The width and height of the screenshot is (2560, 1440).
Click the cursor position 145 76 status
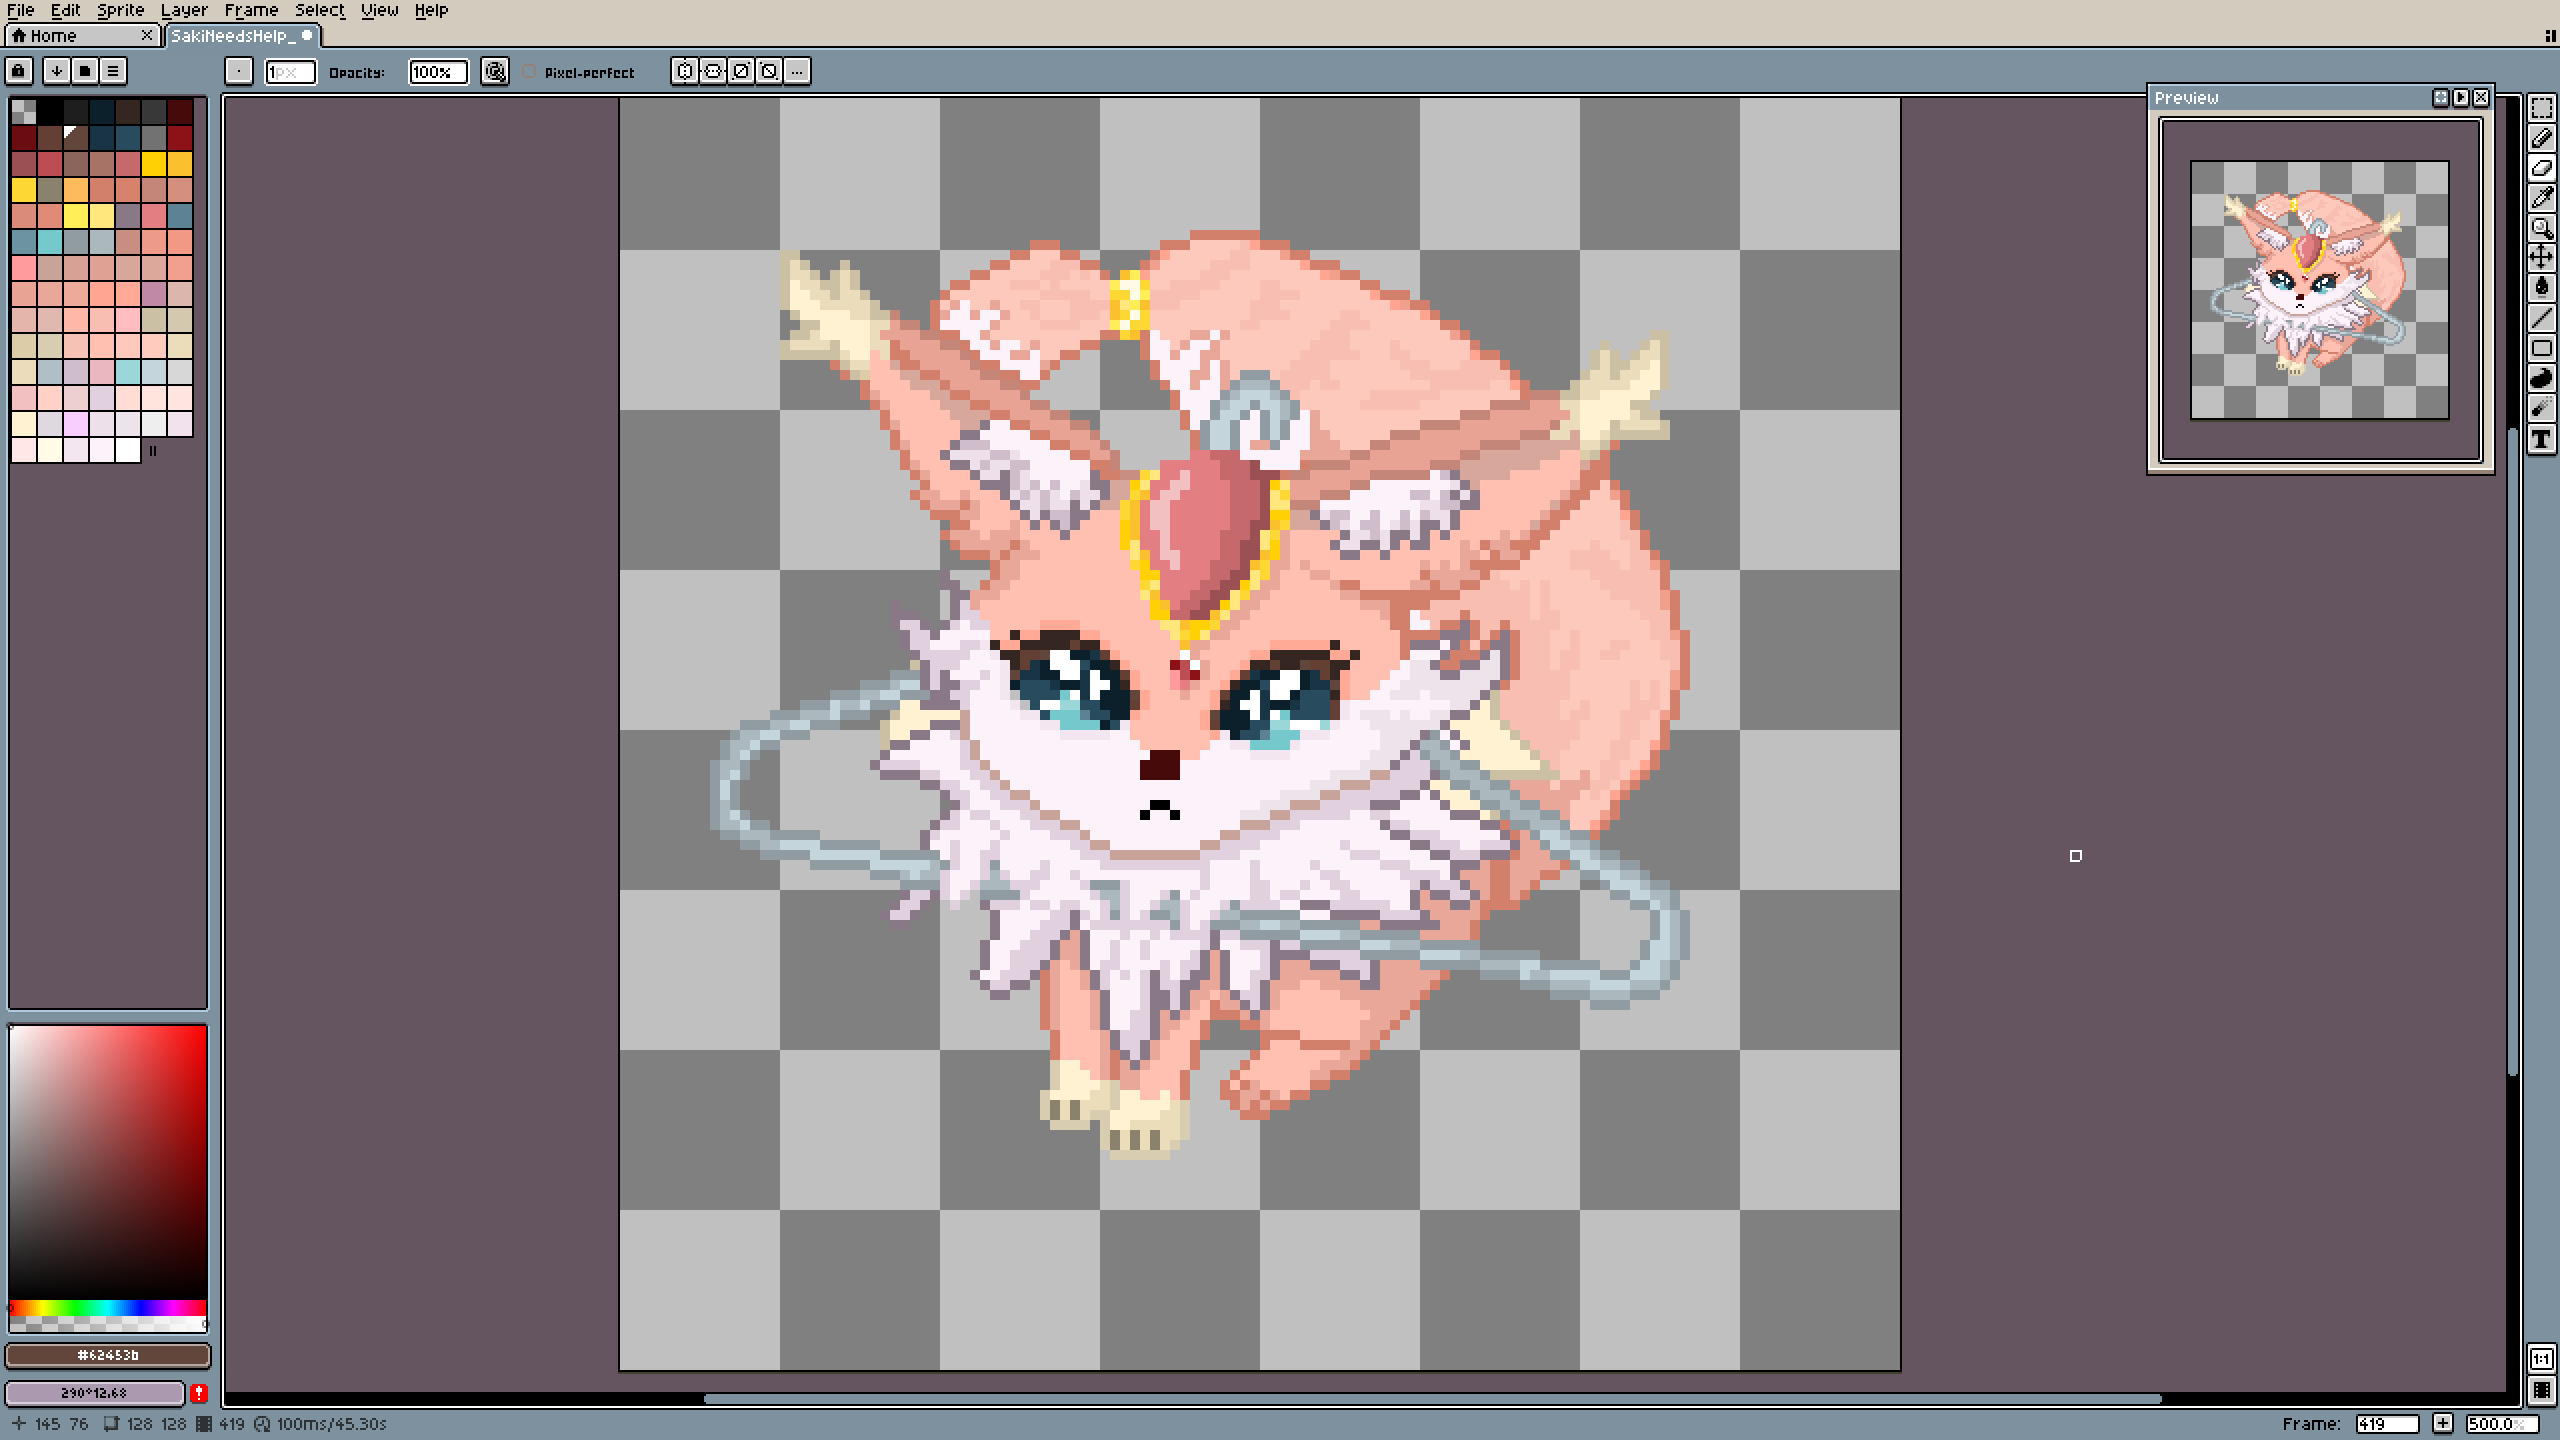click(x=50, y=1424)
